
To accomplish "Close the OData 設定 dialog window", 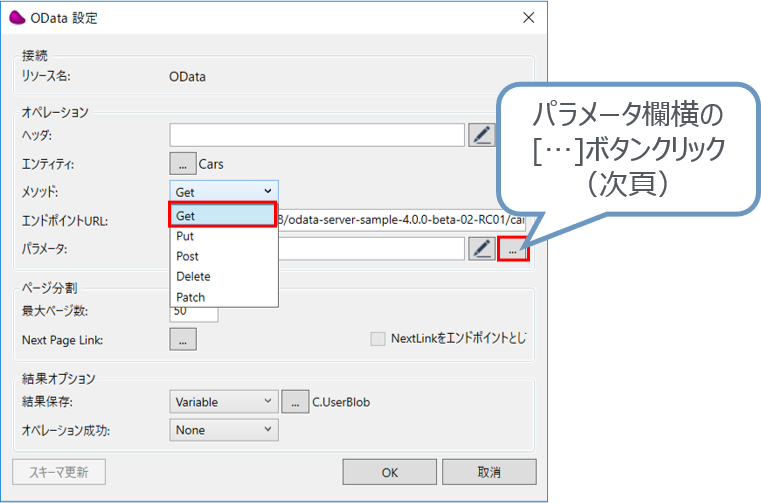I will [528, 18].
